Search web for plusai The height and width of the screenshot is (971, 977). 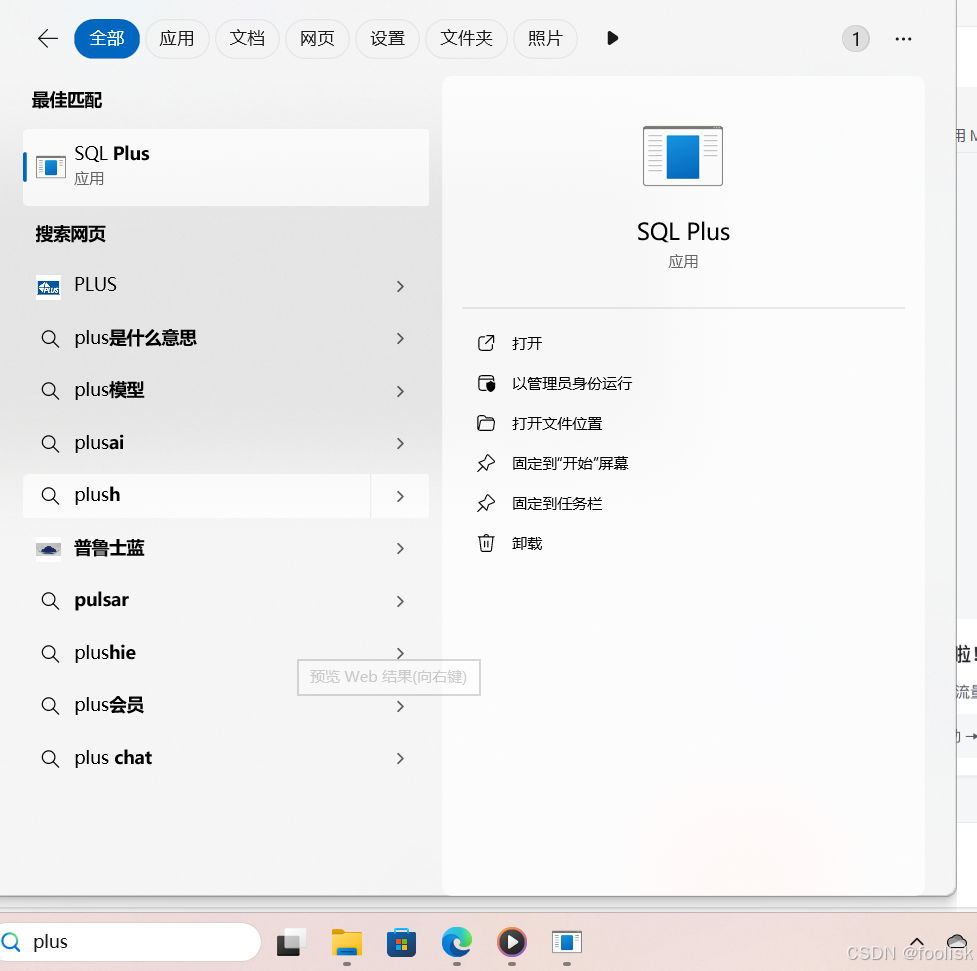point(226,443)
